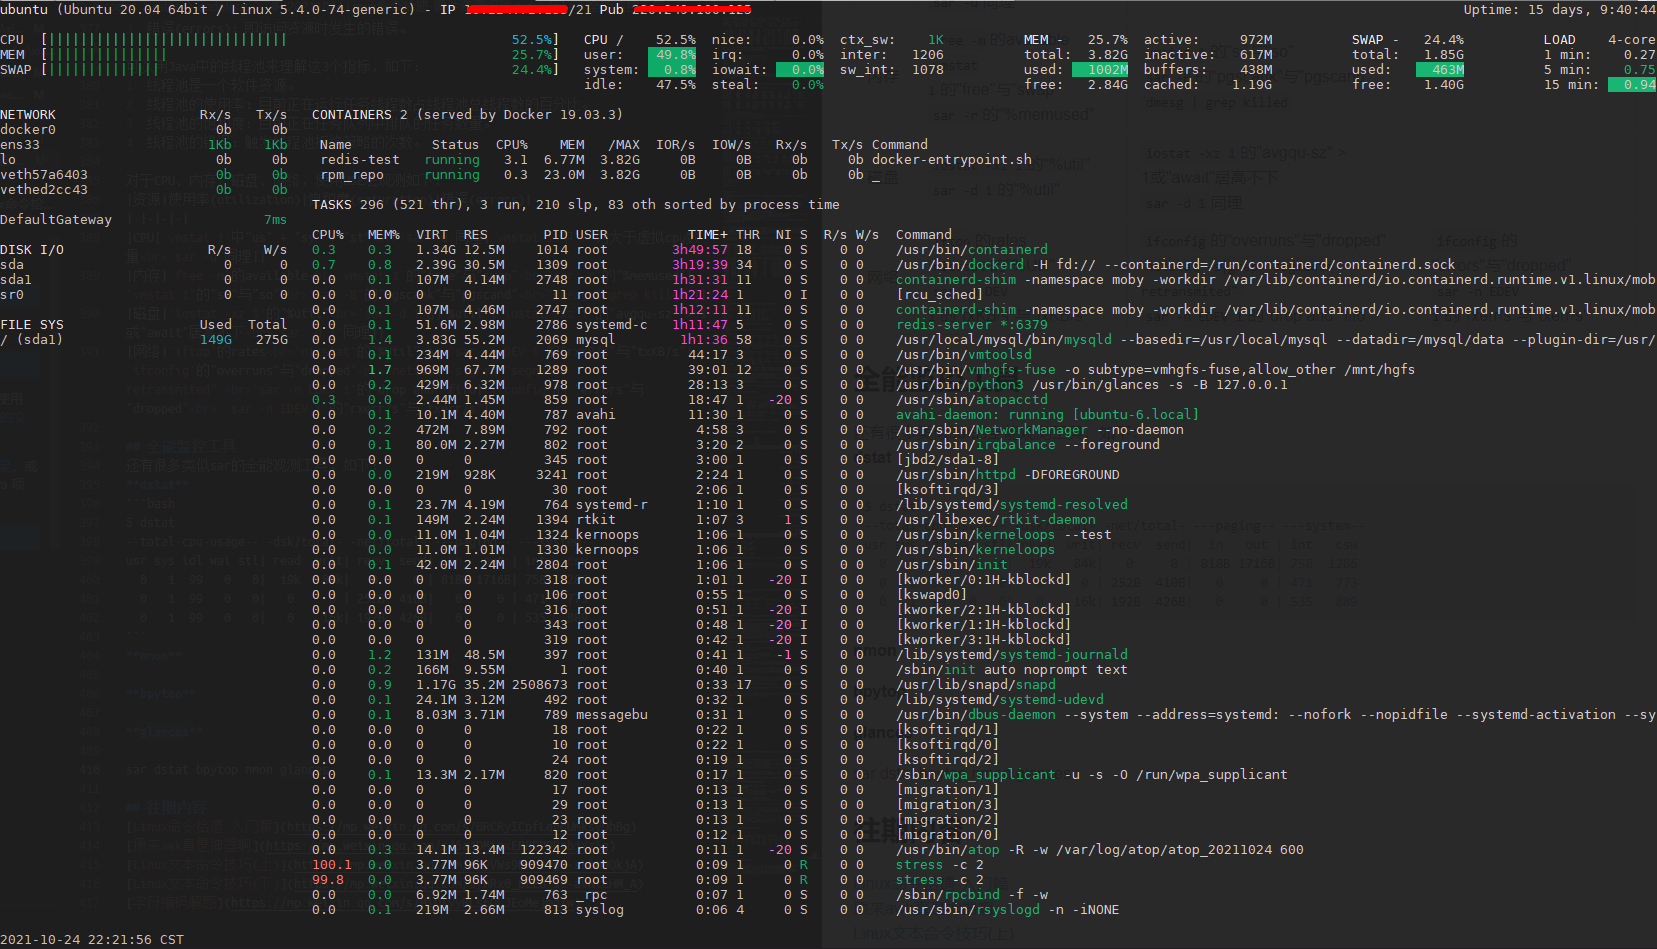
Task: Click the PID "2508673" in process list
Action: (540, 685)
